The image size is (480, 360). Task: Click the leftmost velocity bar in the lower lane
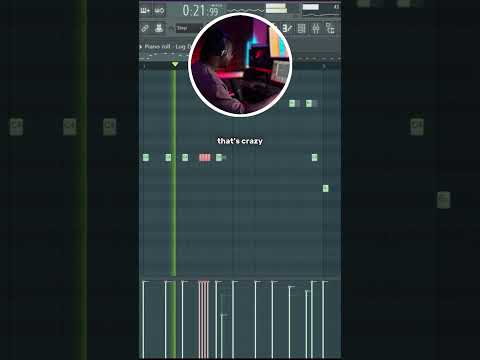click(x=144, y=319)
